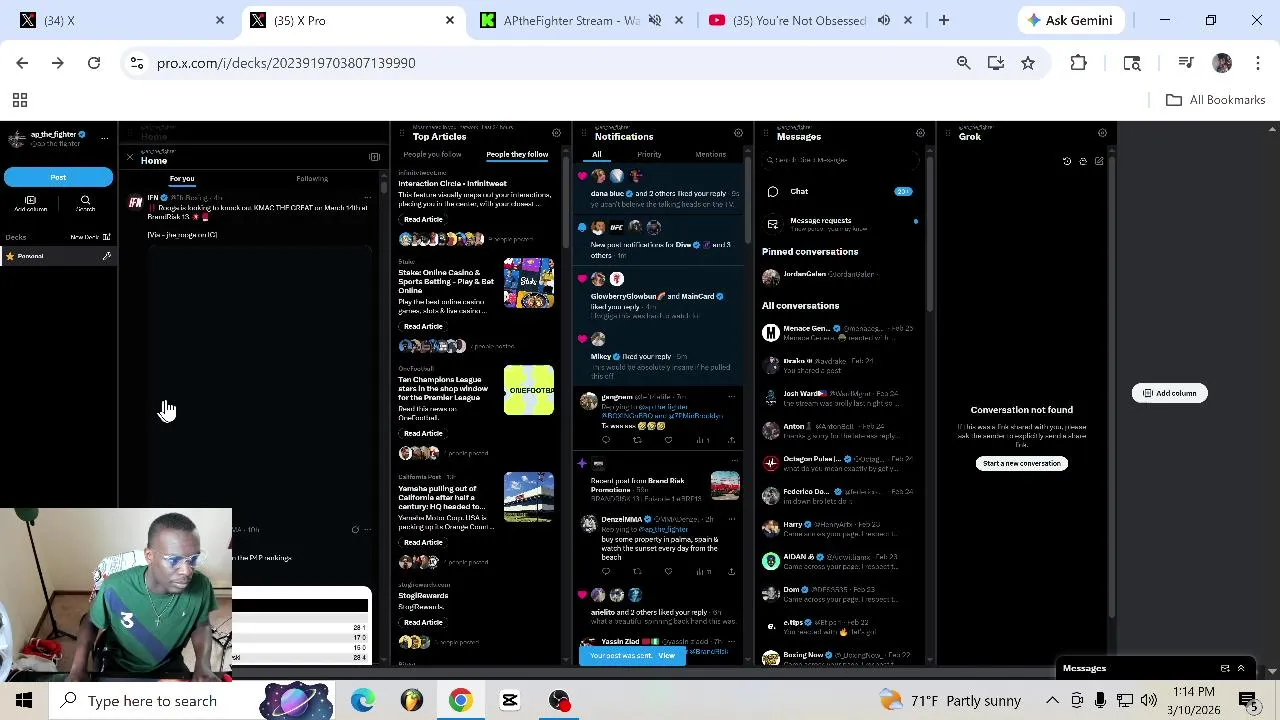
Task: Like the DenzelMMA post
Action: coord(668,571)
